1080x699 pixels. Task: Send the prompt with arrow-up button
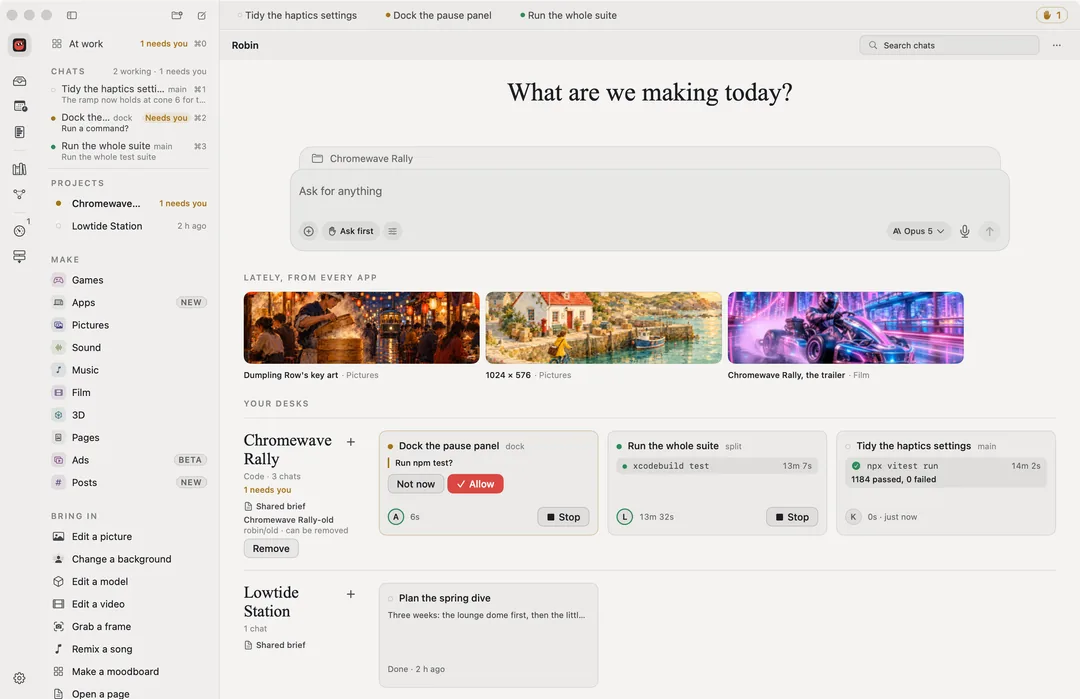pos(989,231)
